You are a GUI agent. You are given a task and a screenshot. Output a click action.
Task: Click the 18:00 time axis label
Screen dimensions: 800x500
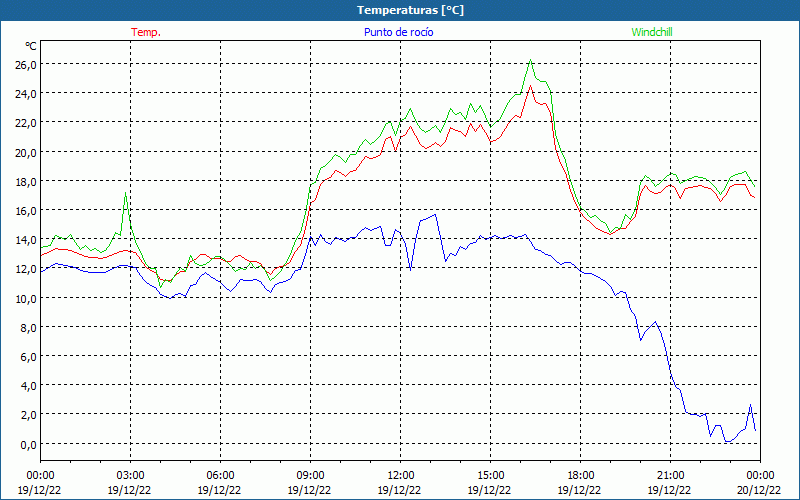tap(580, 476)
